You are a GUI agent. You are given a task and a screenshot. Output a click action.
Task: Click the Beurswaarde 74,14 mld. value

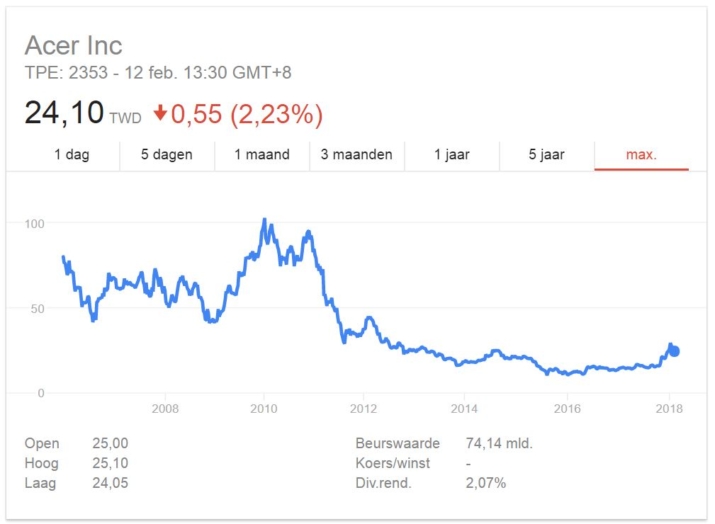[499, 443]
